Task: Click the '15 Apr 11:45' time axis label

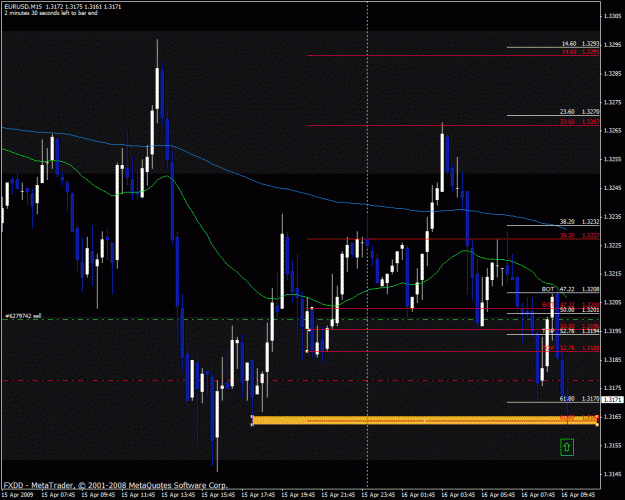Action: tap(138, 495)
